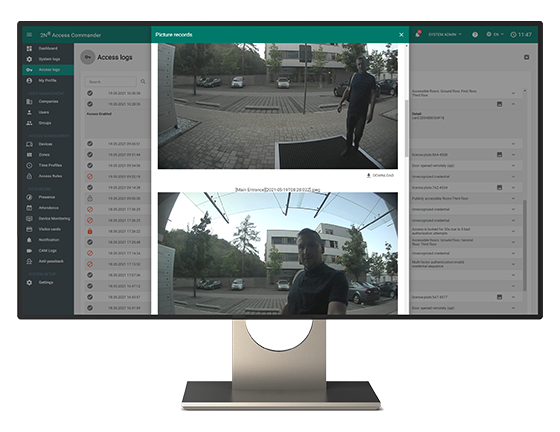The image size is (560, 432).
Task: Click the notification bell icon
Action: click(417, 34)
